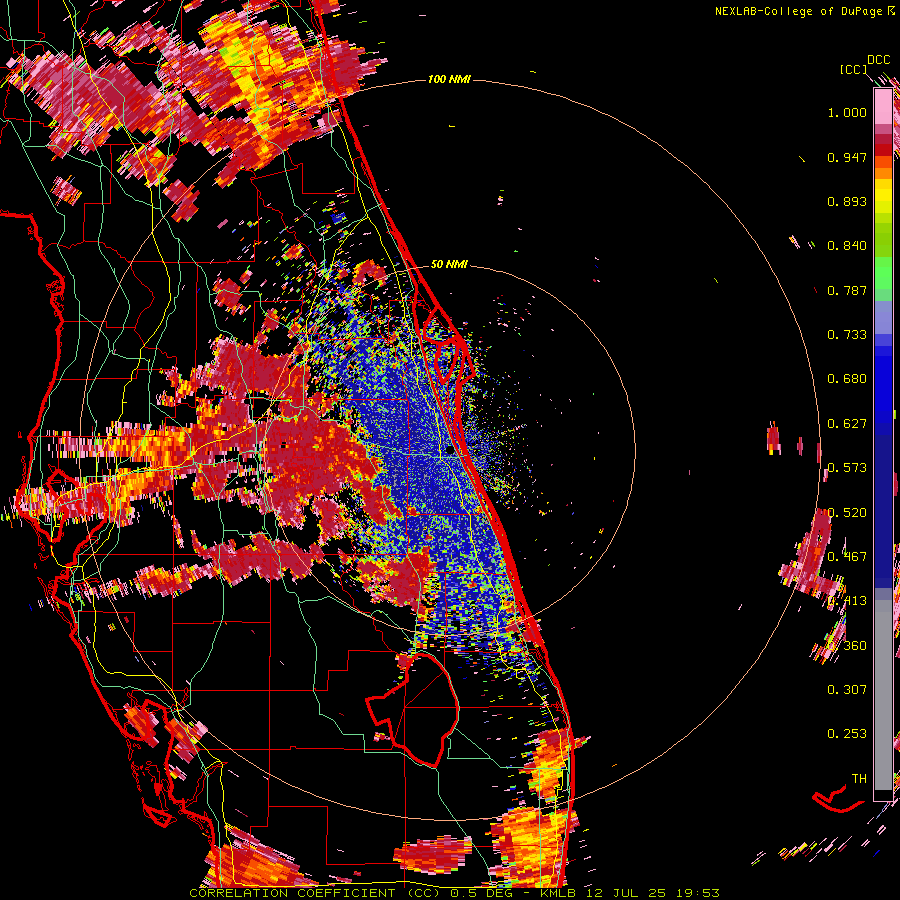900x900 pixels.
Task: Select the 0.253 scale value
Action: [x=847, y=734]
